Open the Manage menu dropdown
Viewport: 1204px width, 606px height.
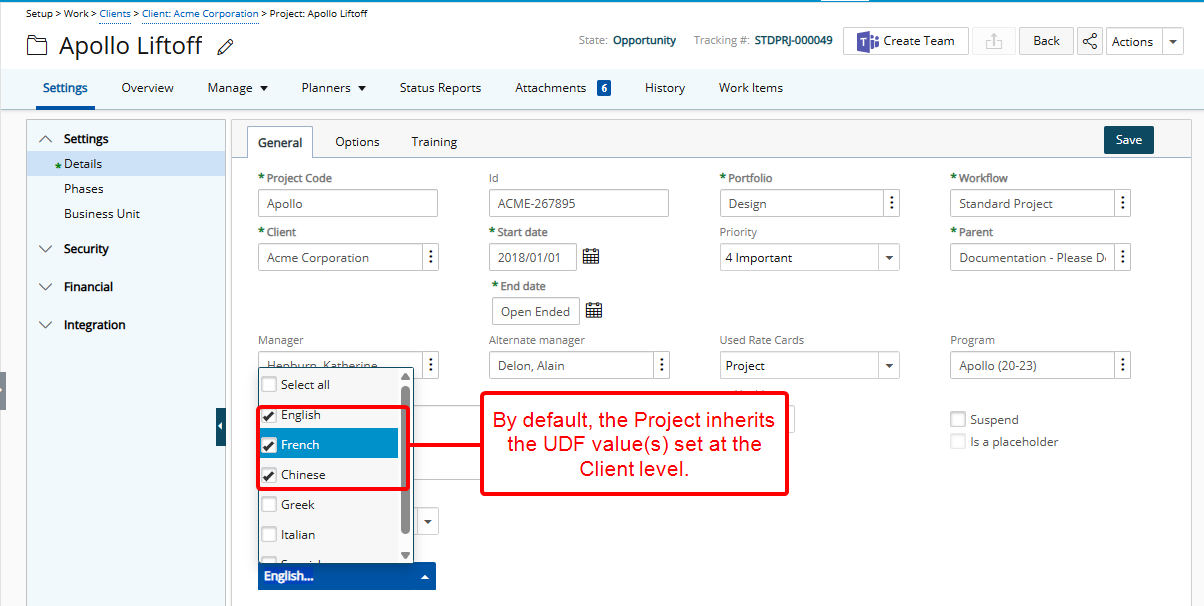(238, 88)
